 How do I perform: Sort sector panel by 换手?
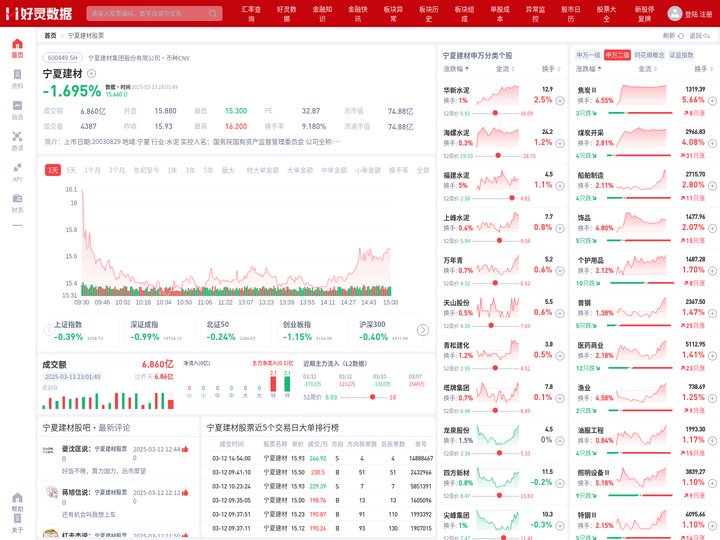tap(703, 69)
